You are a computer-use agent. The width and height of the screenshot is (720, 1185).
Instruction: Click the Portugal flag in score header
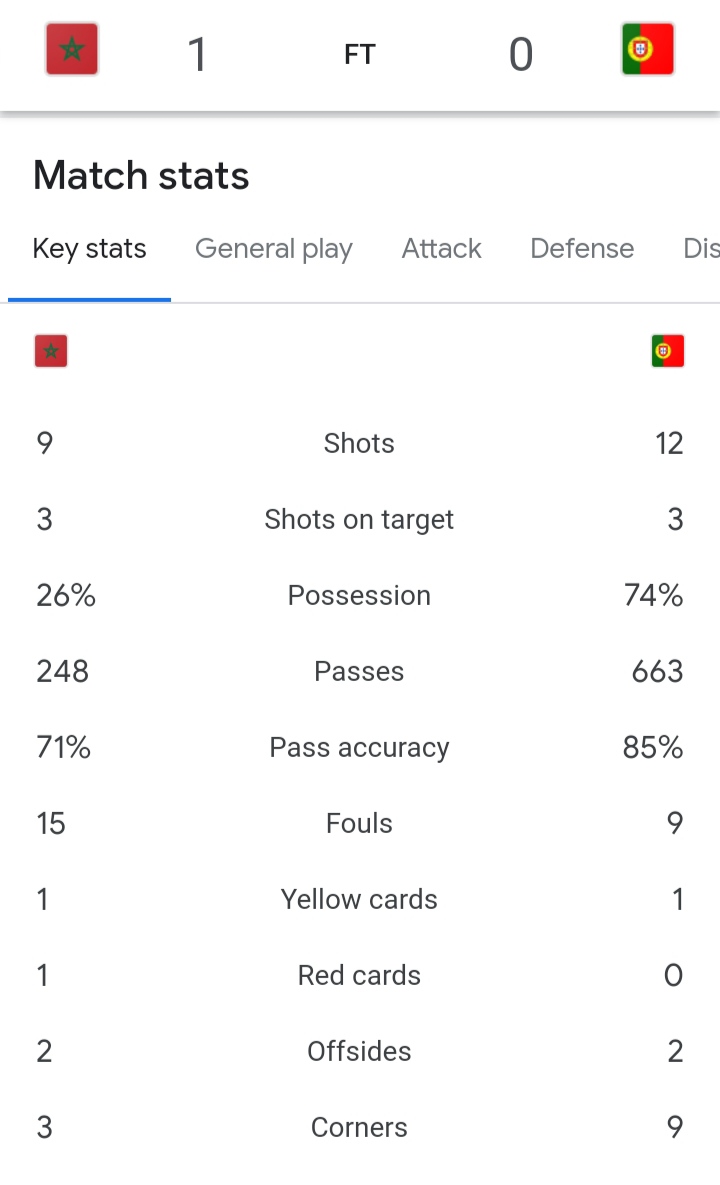tap(647, 49)
